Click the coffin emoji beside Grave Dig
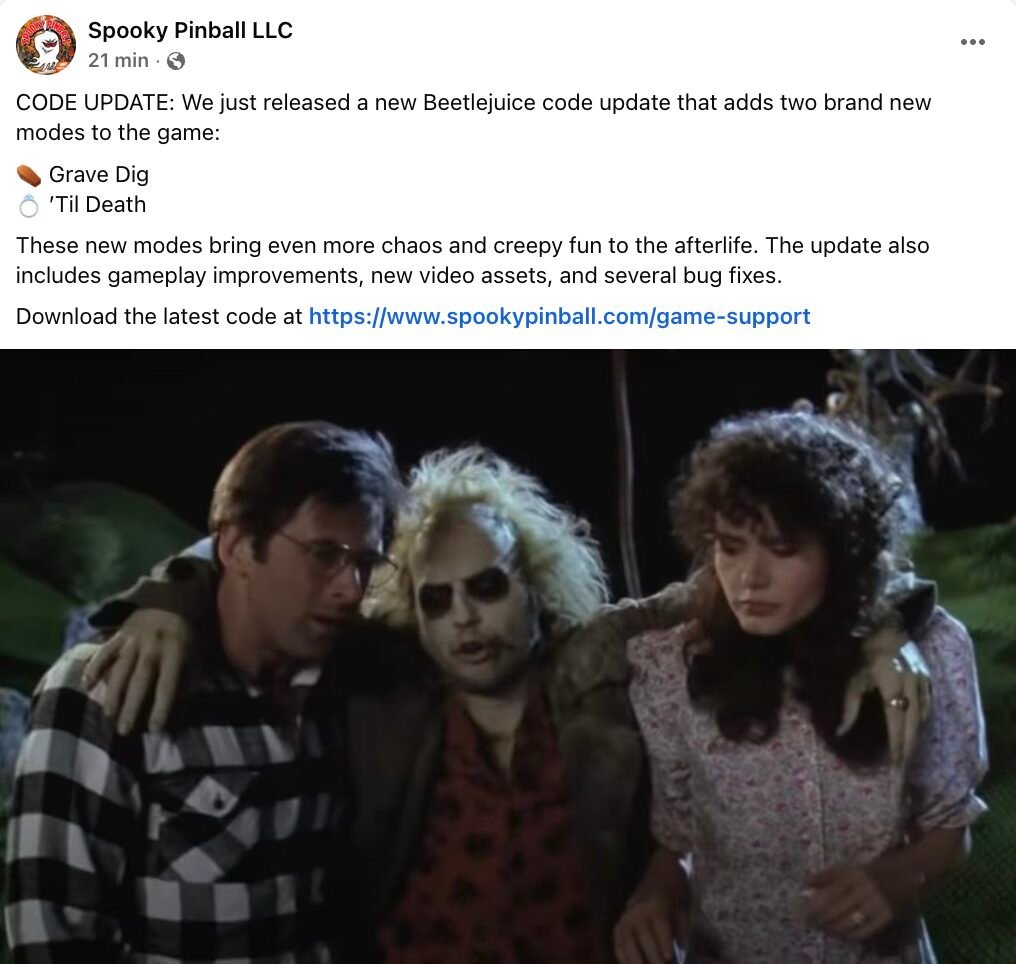The height and width of the screenshot is (964, 1016). coord(29,176)
